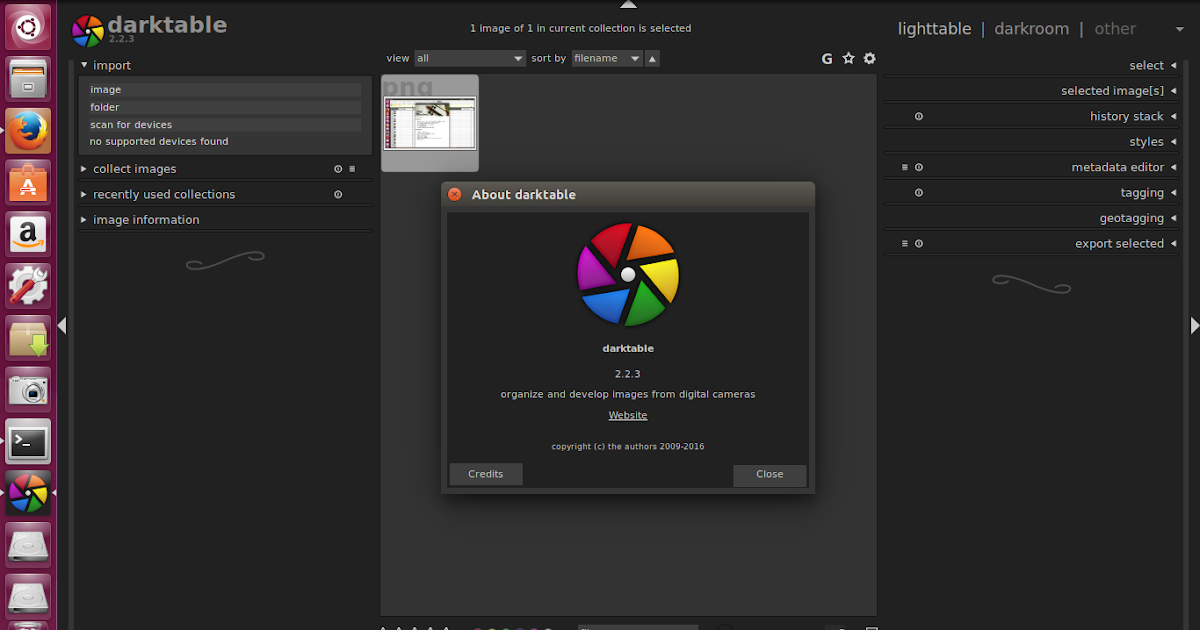Reset the tagging module

pyautogui.click(x=919, y=192)
